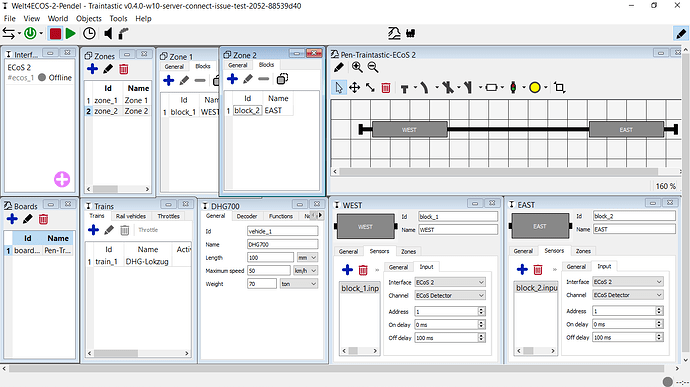Open Channel dropdown in EAST window
Image resolution: width=690 pixels, height=387 pixels.
click(628, 295)
